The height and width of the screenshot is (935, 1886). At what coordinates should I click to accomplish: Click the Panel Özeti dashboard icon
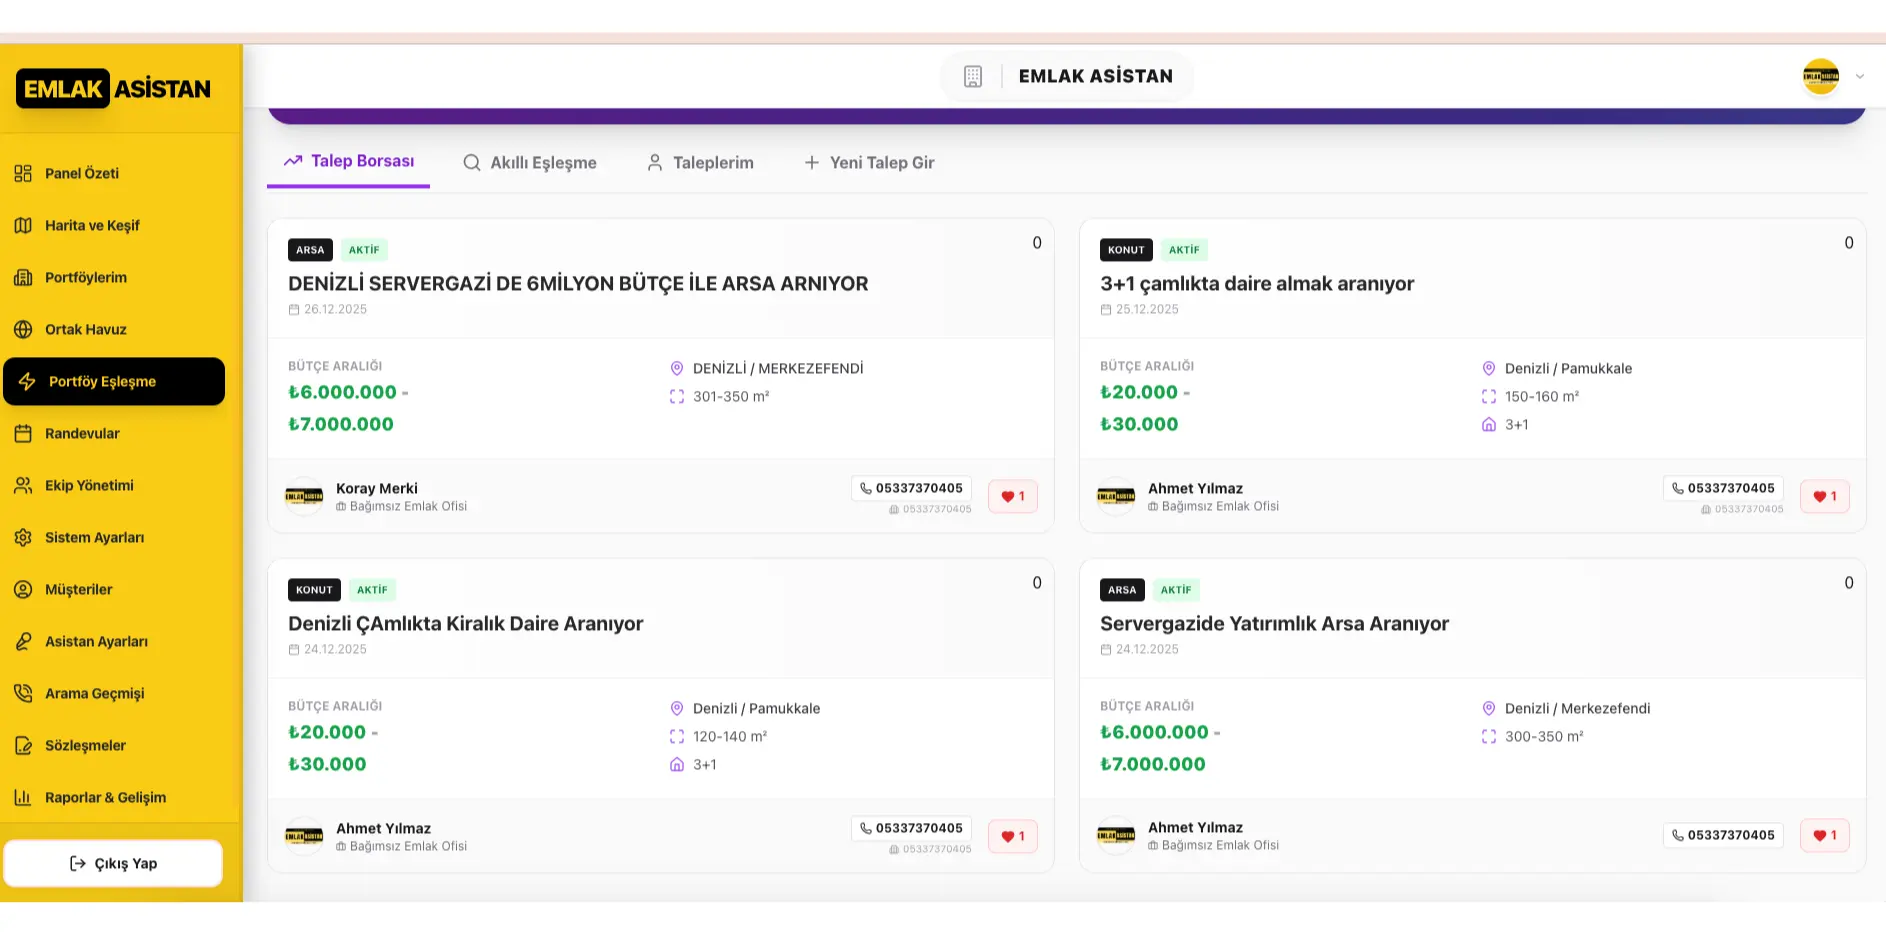(23, 173)
